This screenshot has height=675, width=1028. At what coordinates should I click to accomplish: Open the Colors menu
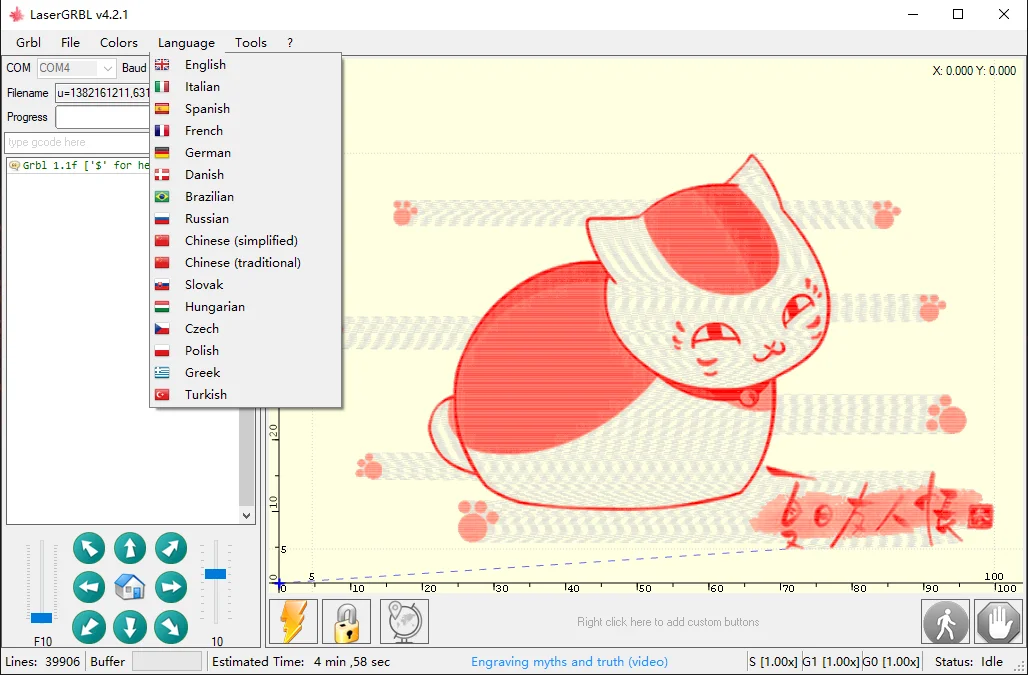[x=119, y=43]
